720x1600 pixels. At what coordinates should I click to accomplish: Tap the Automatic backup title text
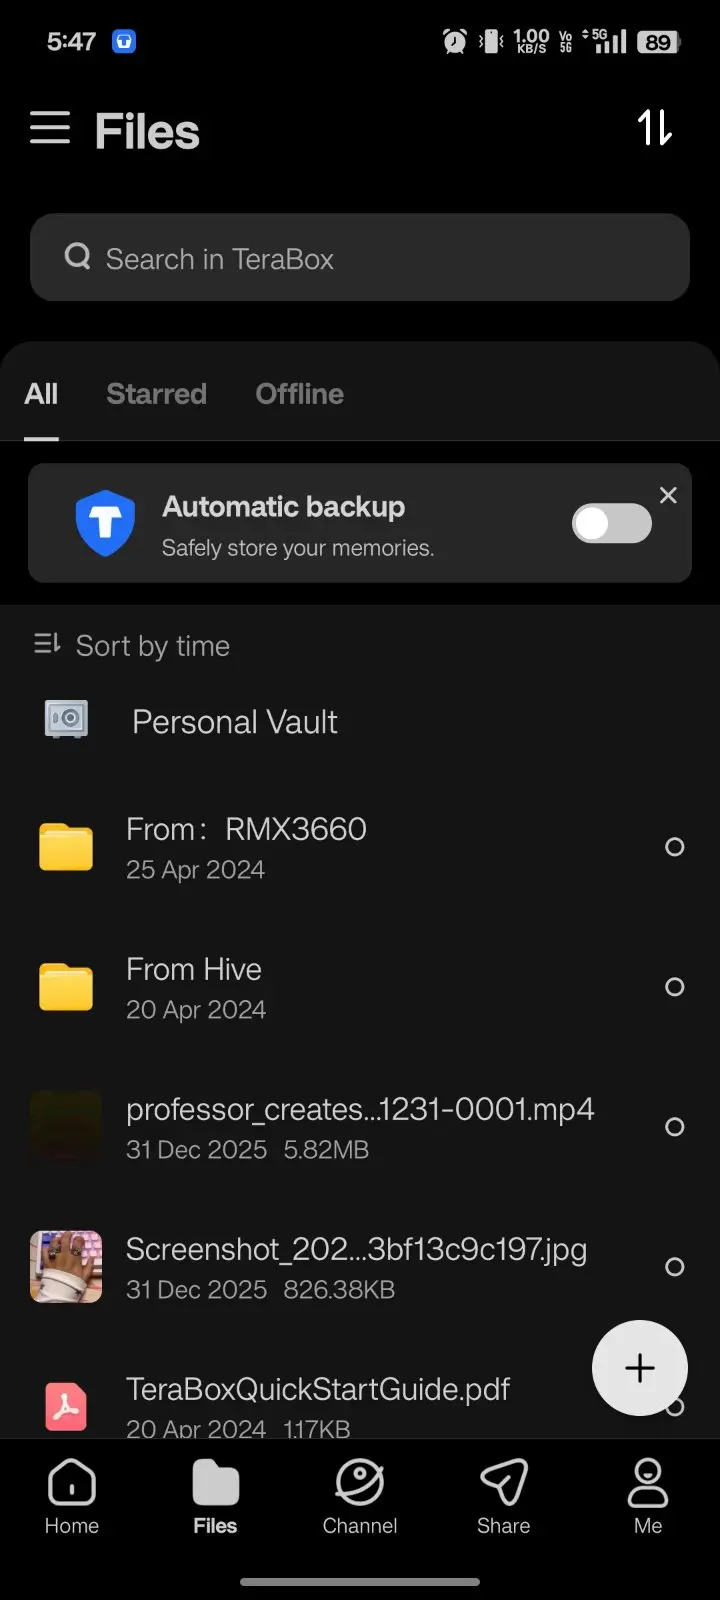[284, 507]
